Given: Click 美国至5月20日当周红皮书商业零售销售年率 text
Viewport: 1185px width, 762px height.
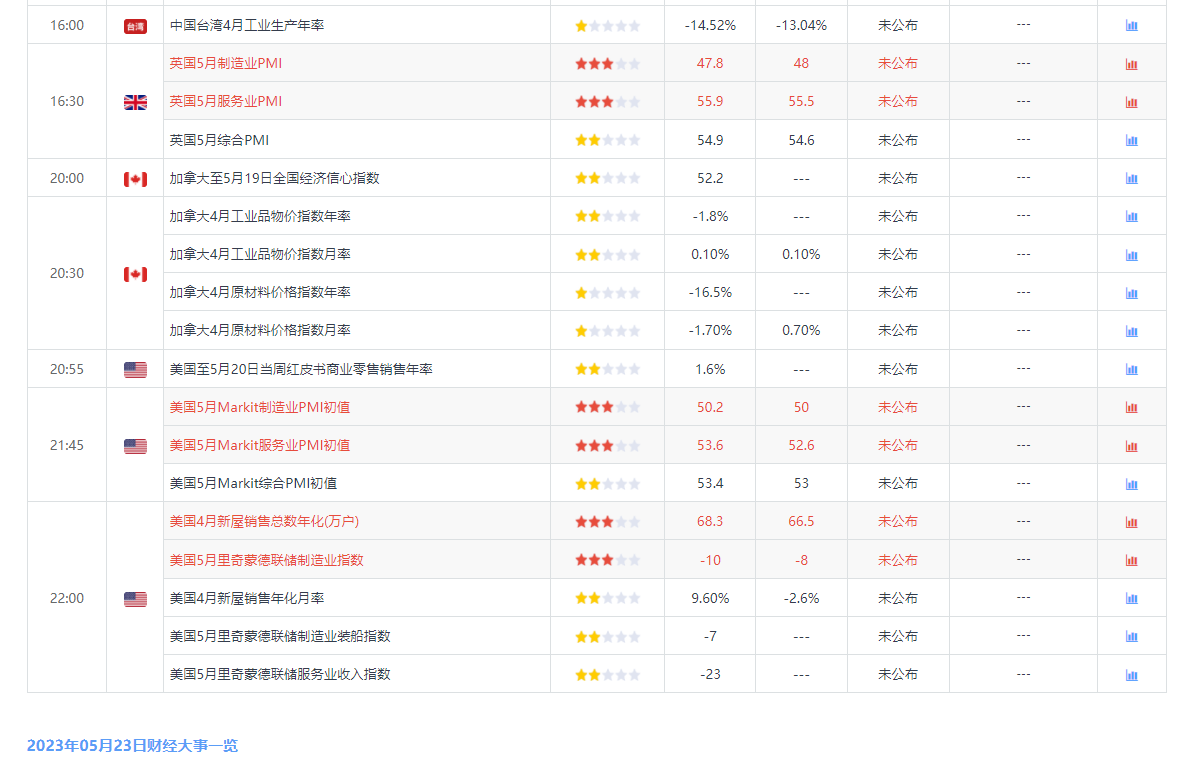Looking at the screenshot, I should [x=301, y=369].
